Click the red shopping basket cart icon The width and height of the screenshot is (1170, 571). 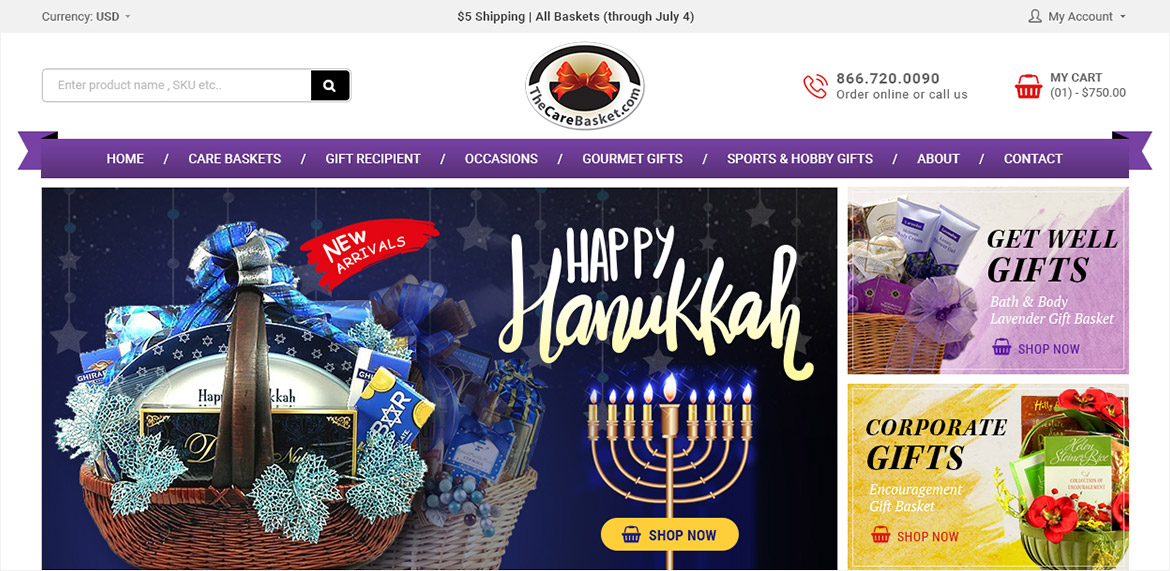click(1028, 86)
